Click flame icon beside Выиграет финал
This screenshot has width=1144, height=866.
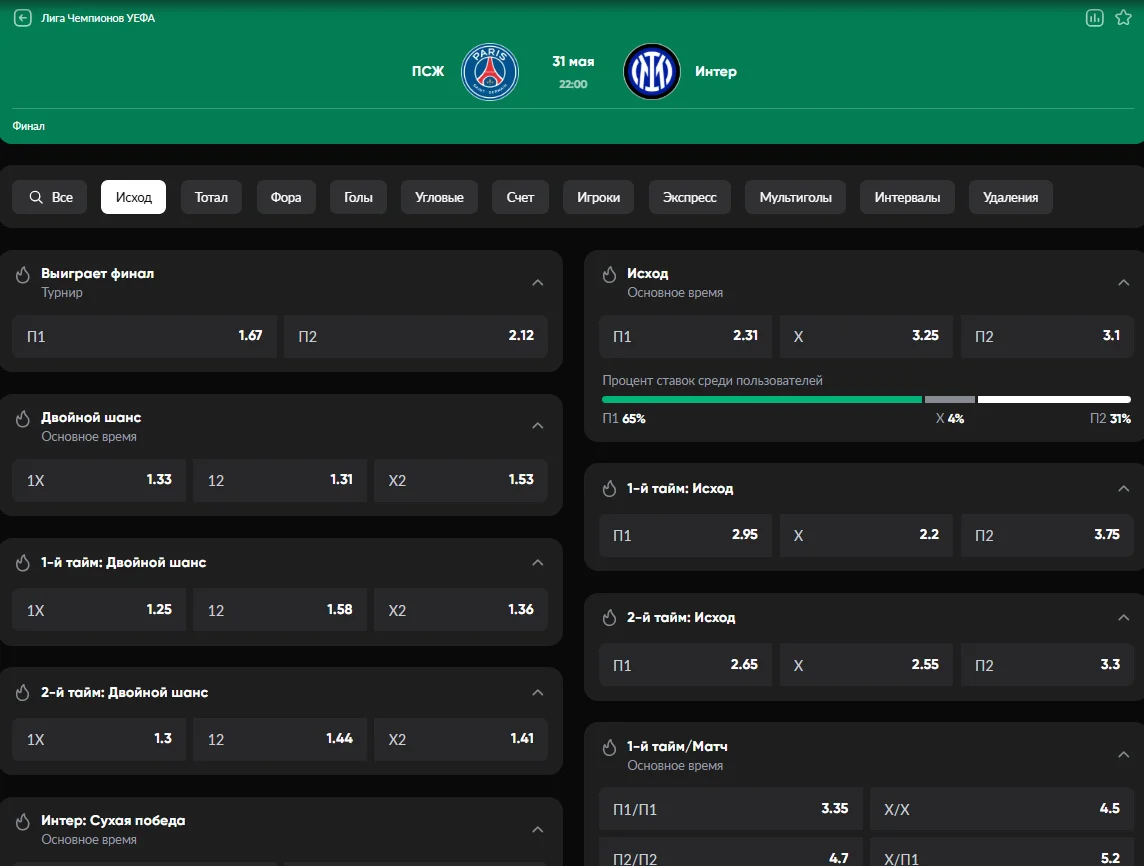(x=23, y=274)
